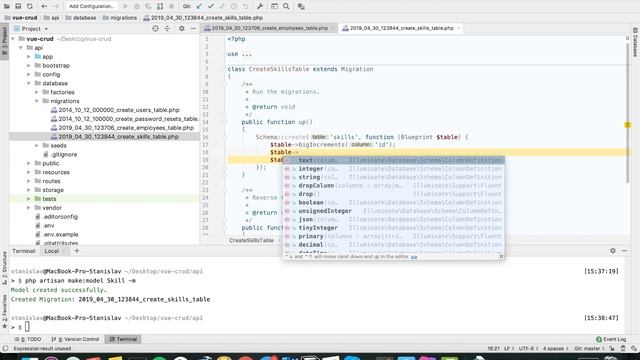Click the tool windows square in status bar

click(x=5, y=349)
